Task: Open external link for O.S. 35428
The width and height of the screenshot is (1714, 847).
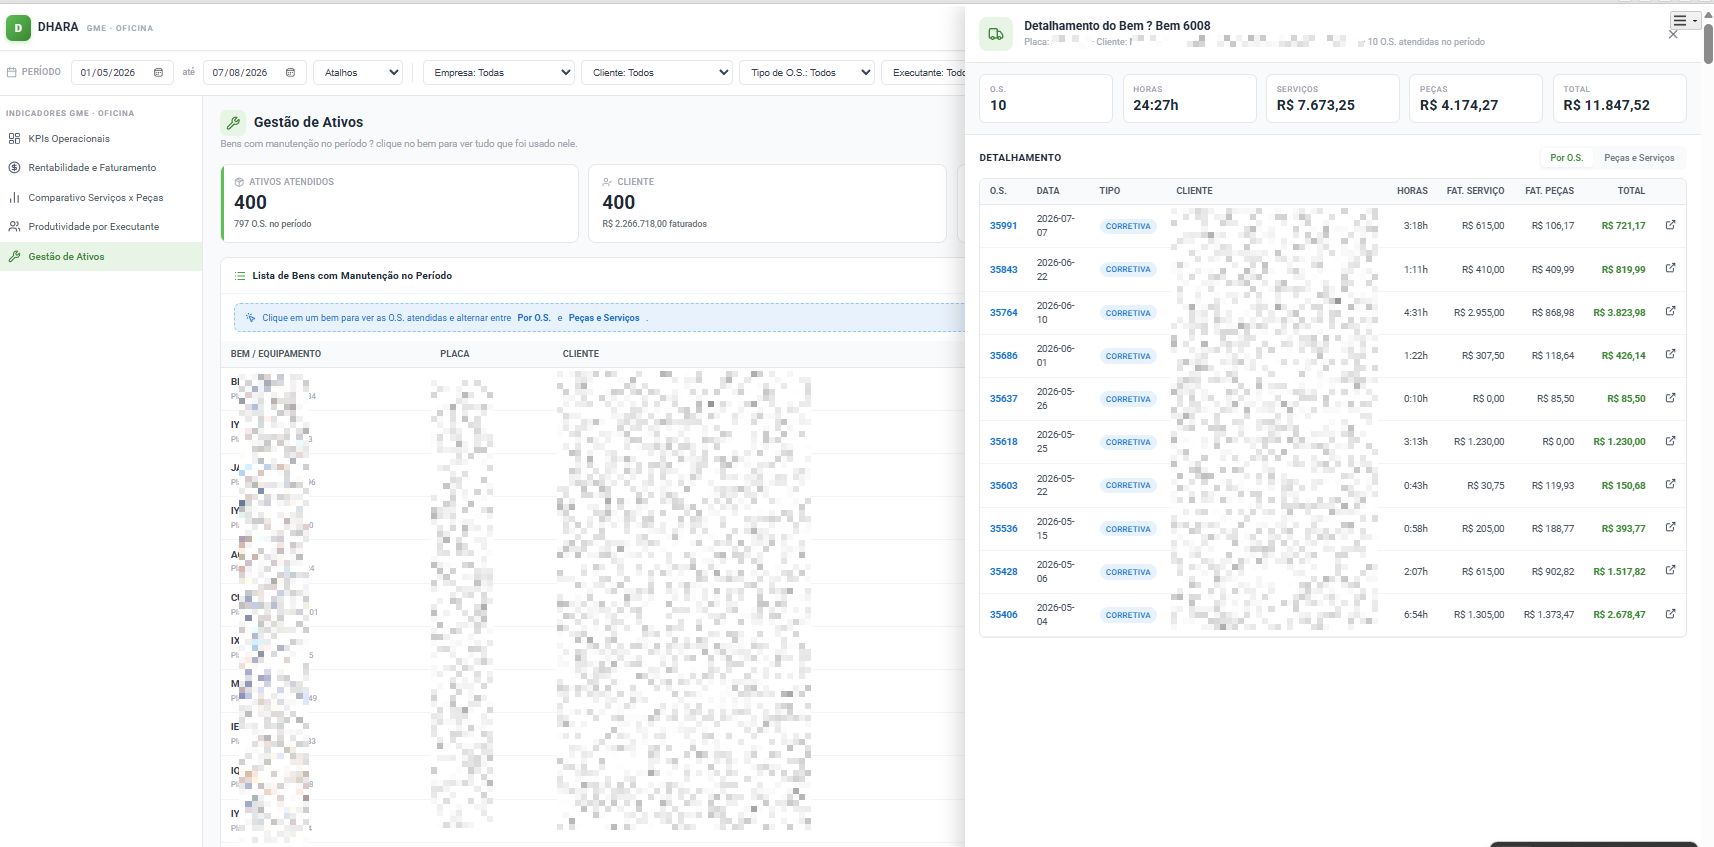Action: pos(1670,570)
